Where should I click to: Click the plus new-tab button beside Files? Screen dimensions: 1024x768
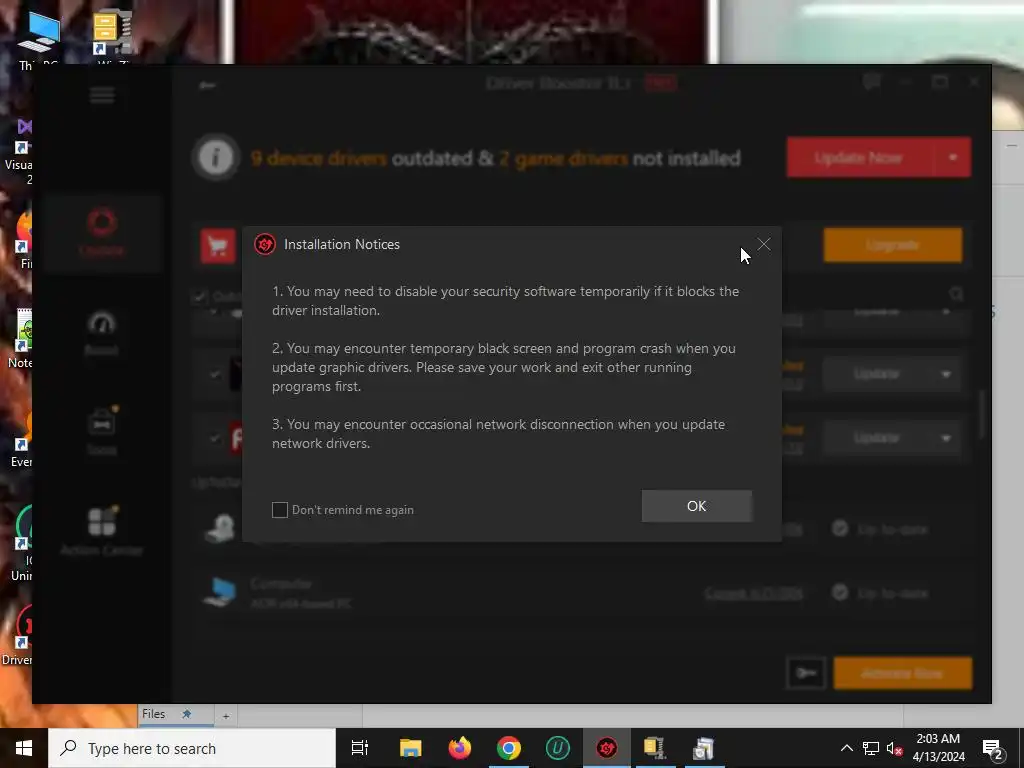click(x=226, y=716)
